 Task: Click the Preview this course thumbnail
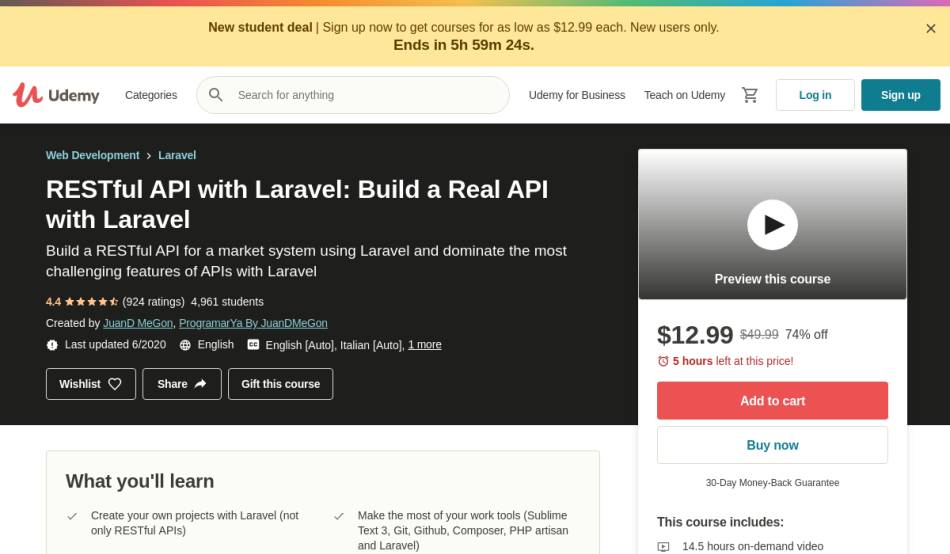click(772, 224)
